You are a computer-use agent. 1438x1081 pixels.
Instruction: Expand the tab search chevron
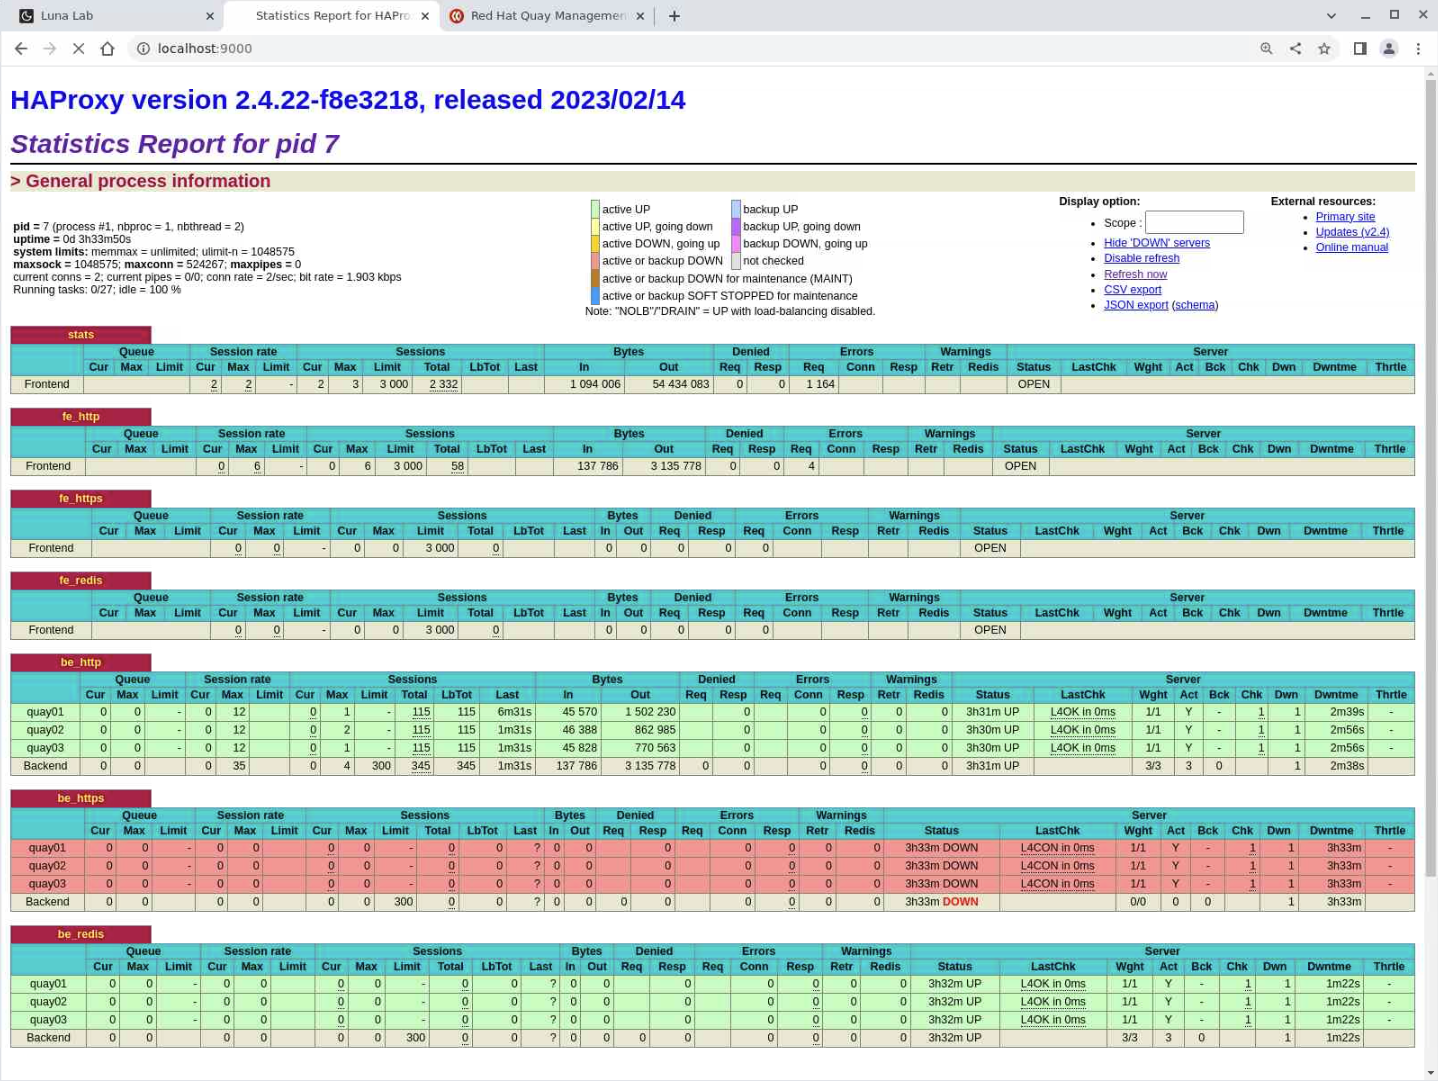coord(1331,16)
